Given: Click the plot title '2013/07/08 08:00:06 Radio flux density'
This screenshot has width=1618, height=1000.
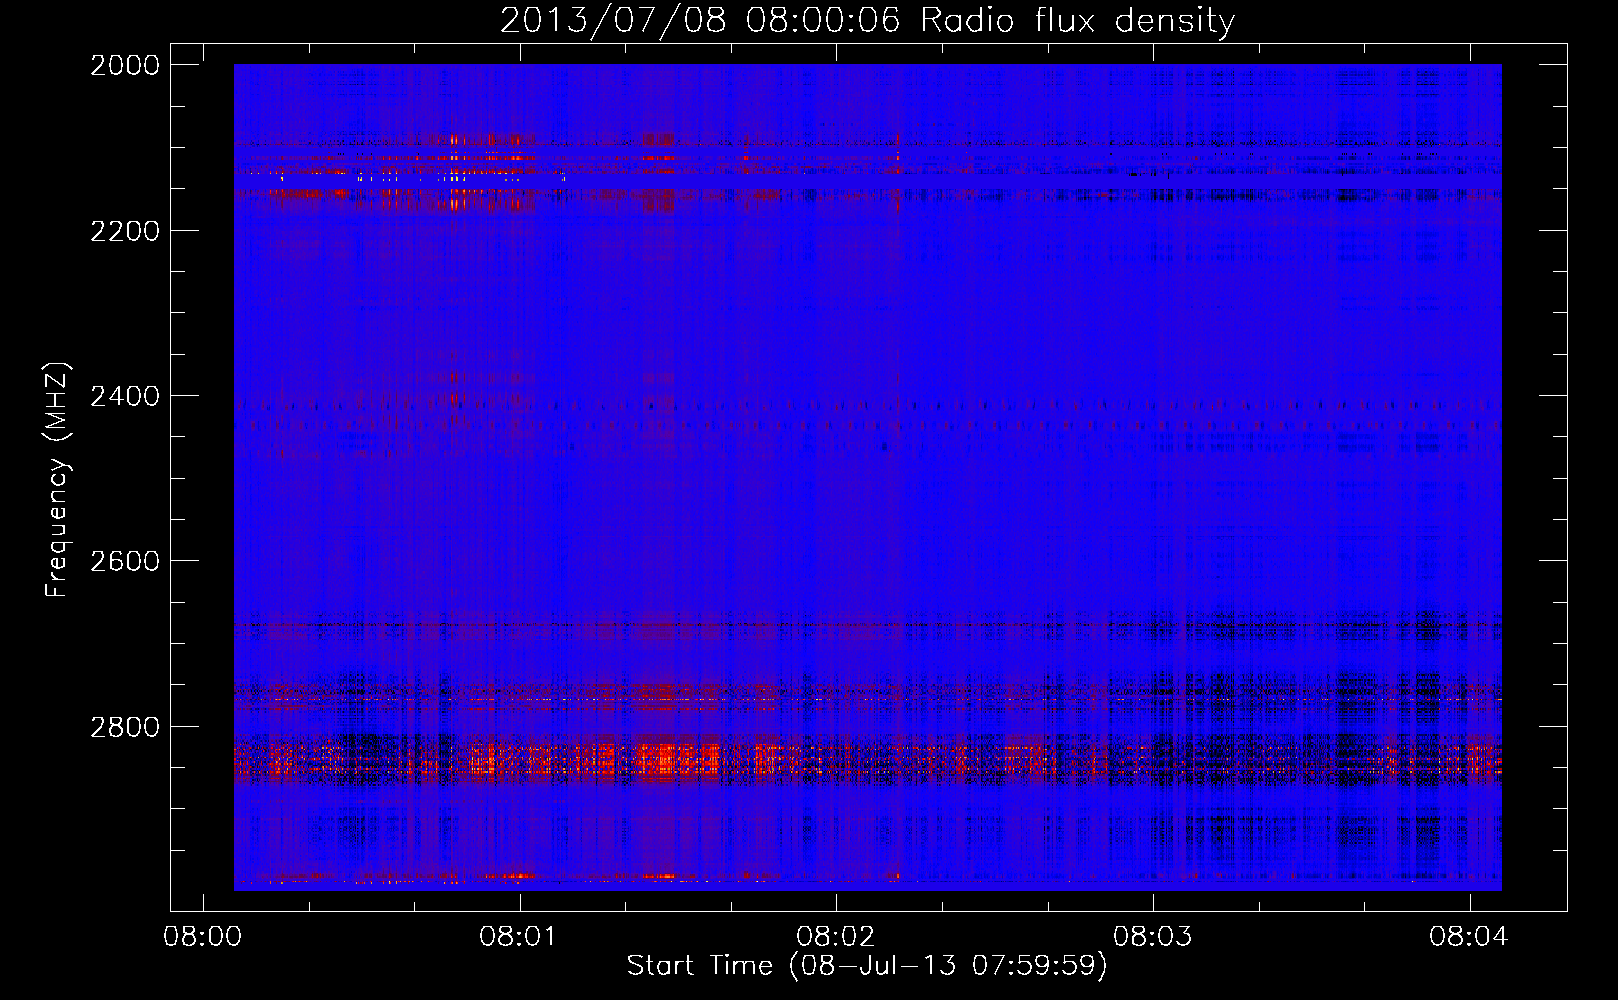Looking at the screenshot, I should point(867,21).
